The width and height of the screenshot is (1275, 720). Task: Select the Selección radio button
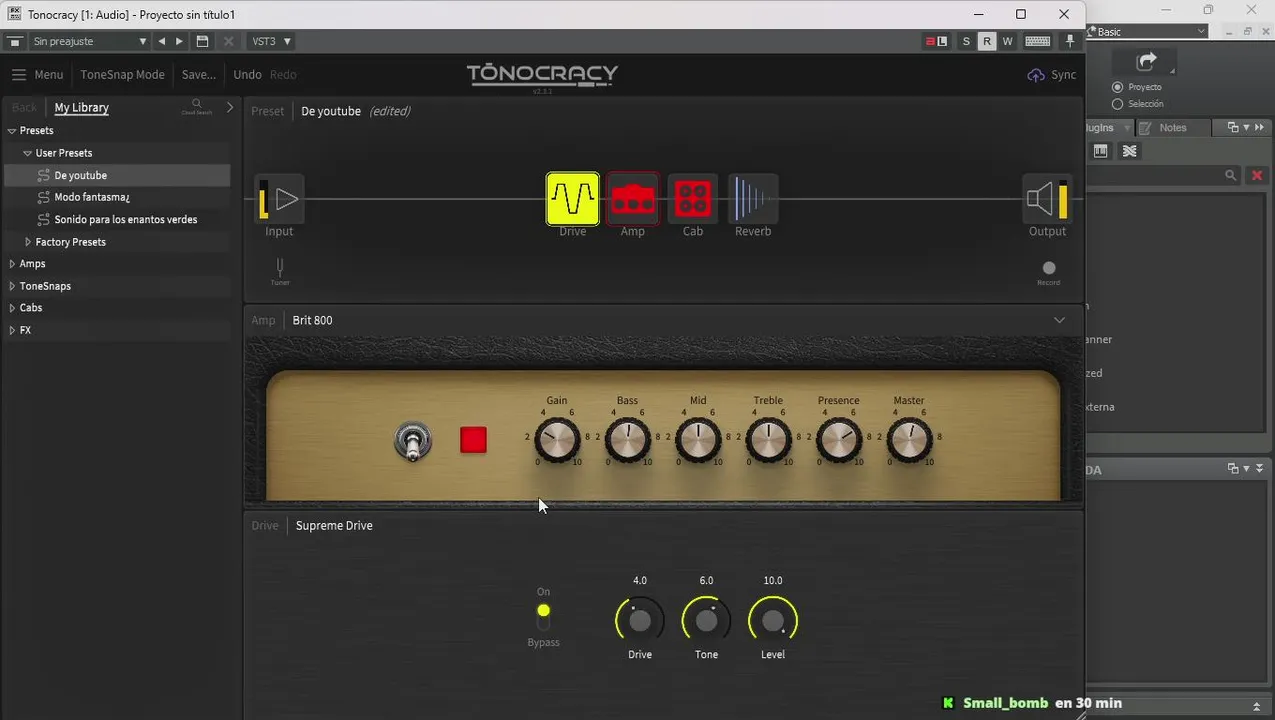(1117, 104)
